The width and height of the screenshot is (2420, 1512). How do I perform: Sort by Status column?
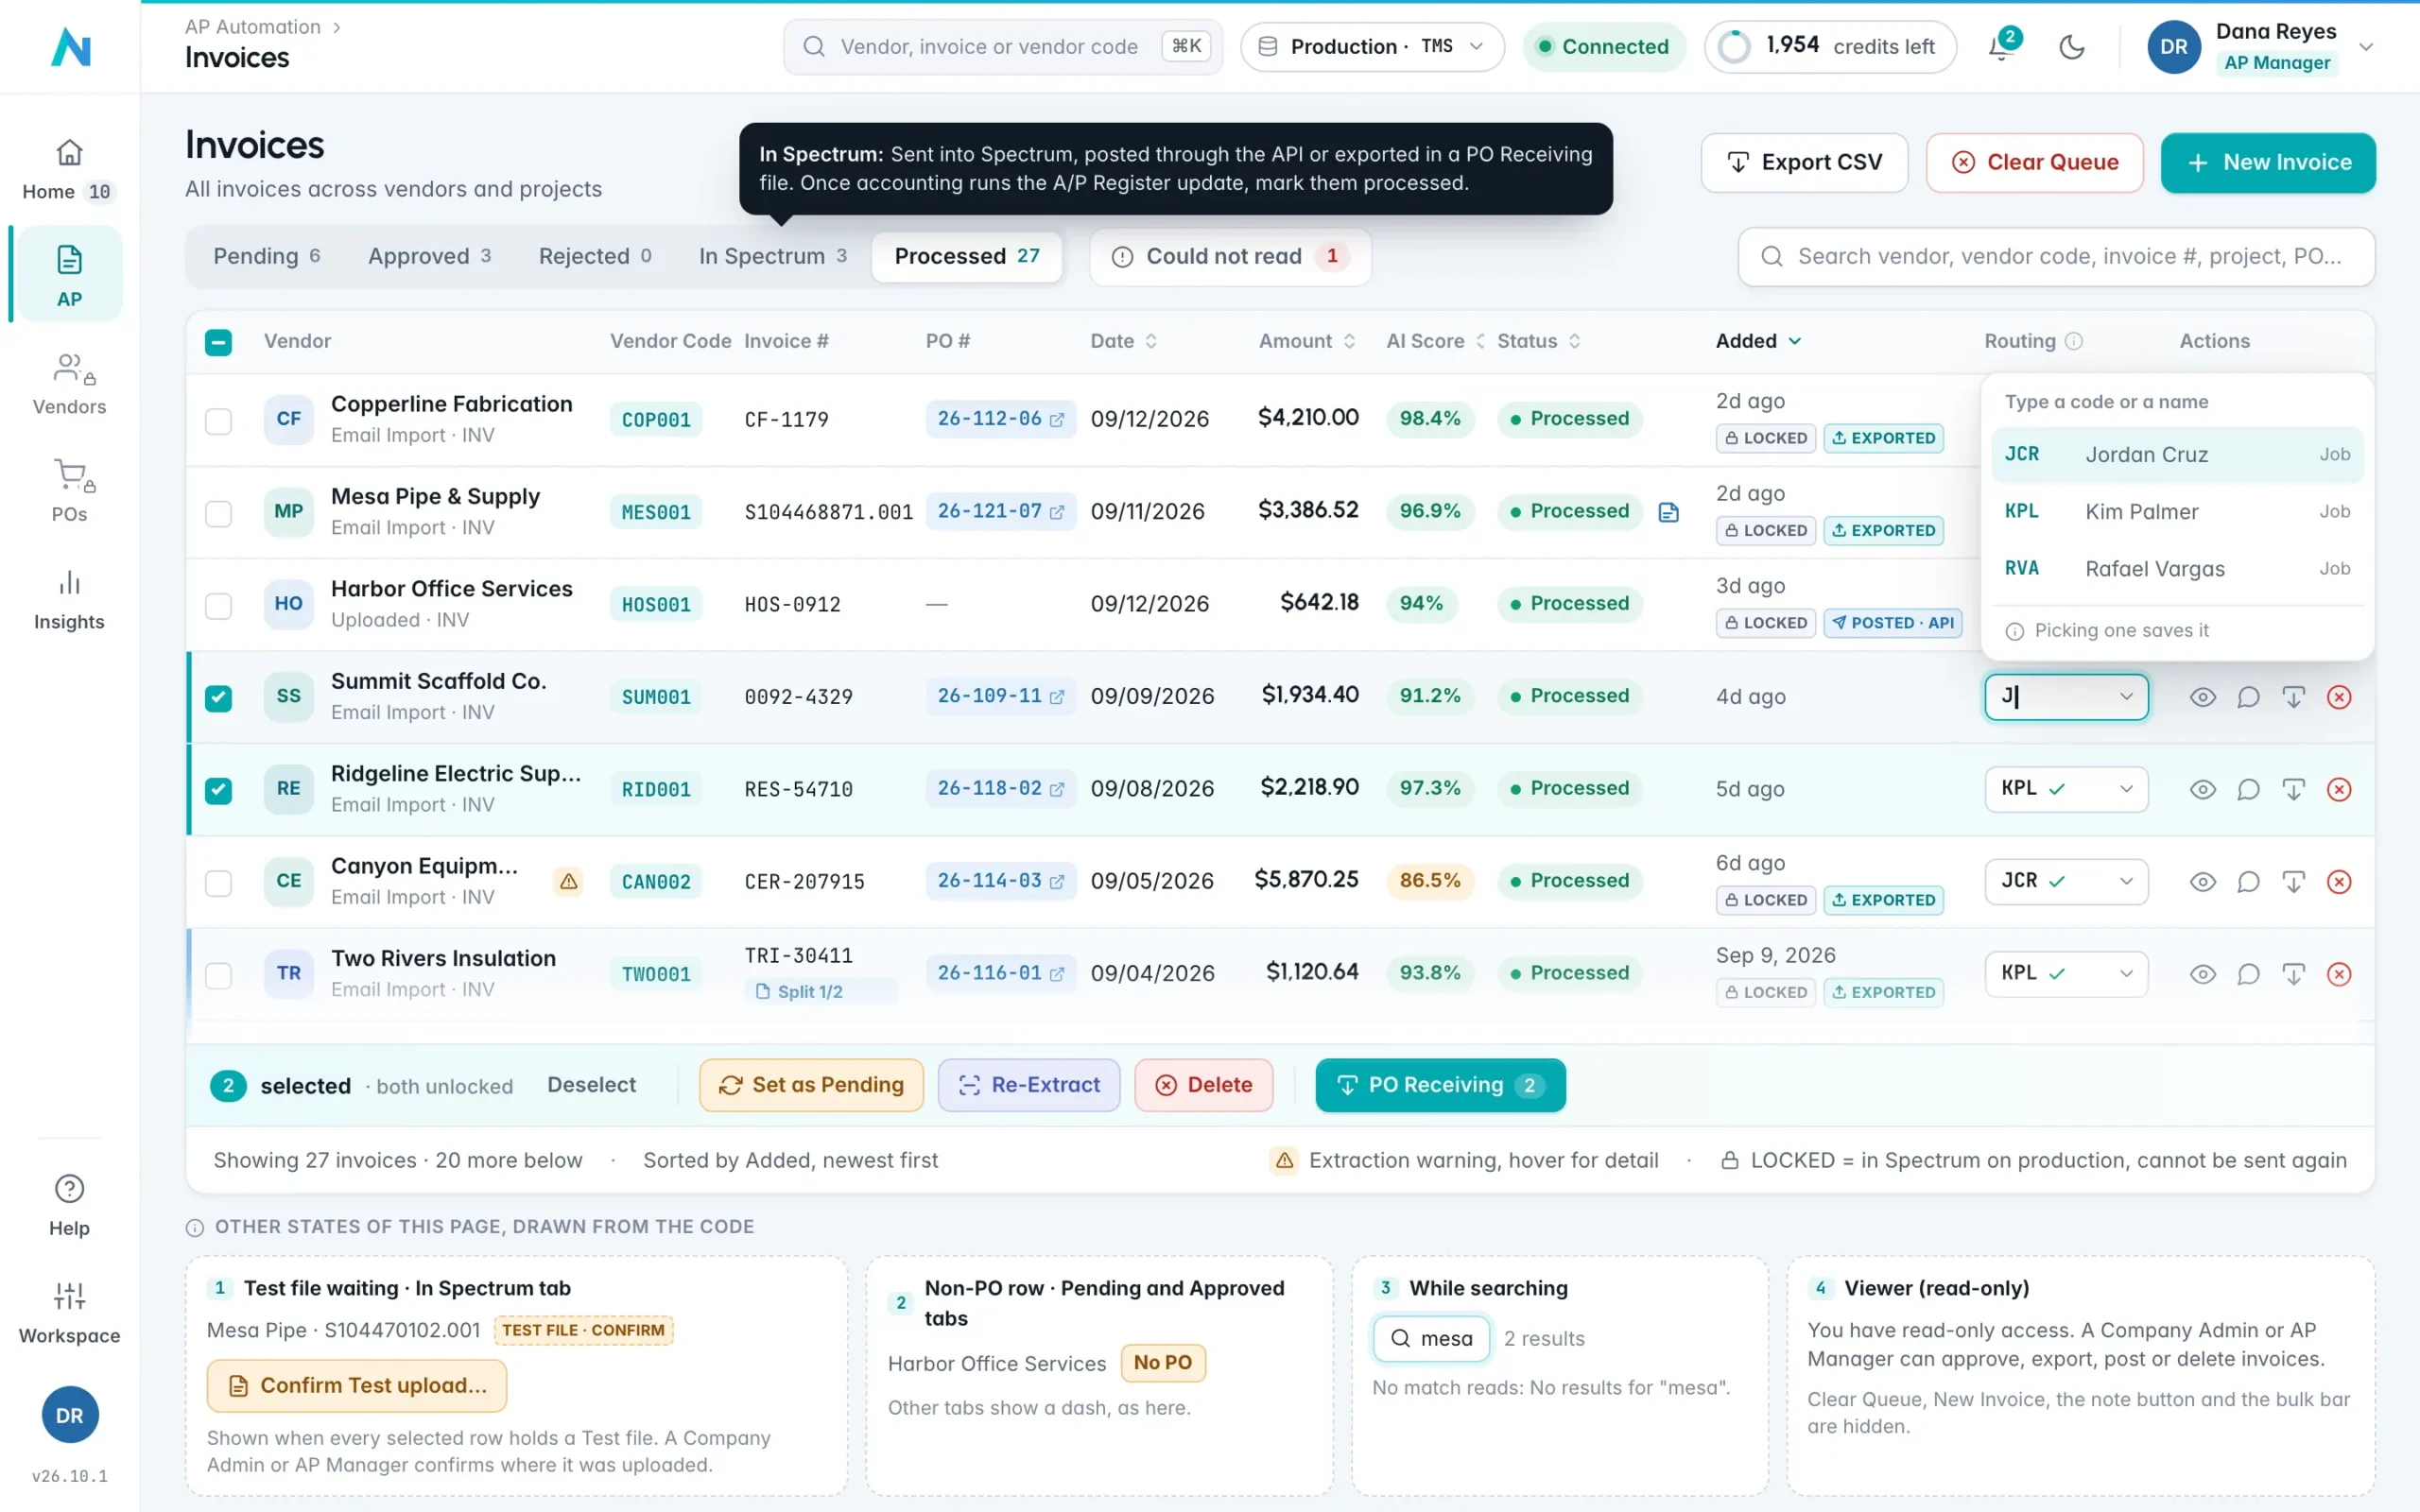click(1538, 341)
